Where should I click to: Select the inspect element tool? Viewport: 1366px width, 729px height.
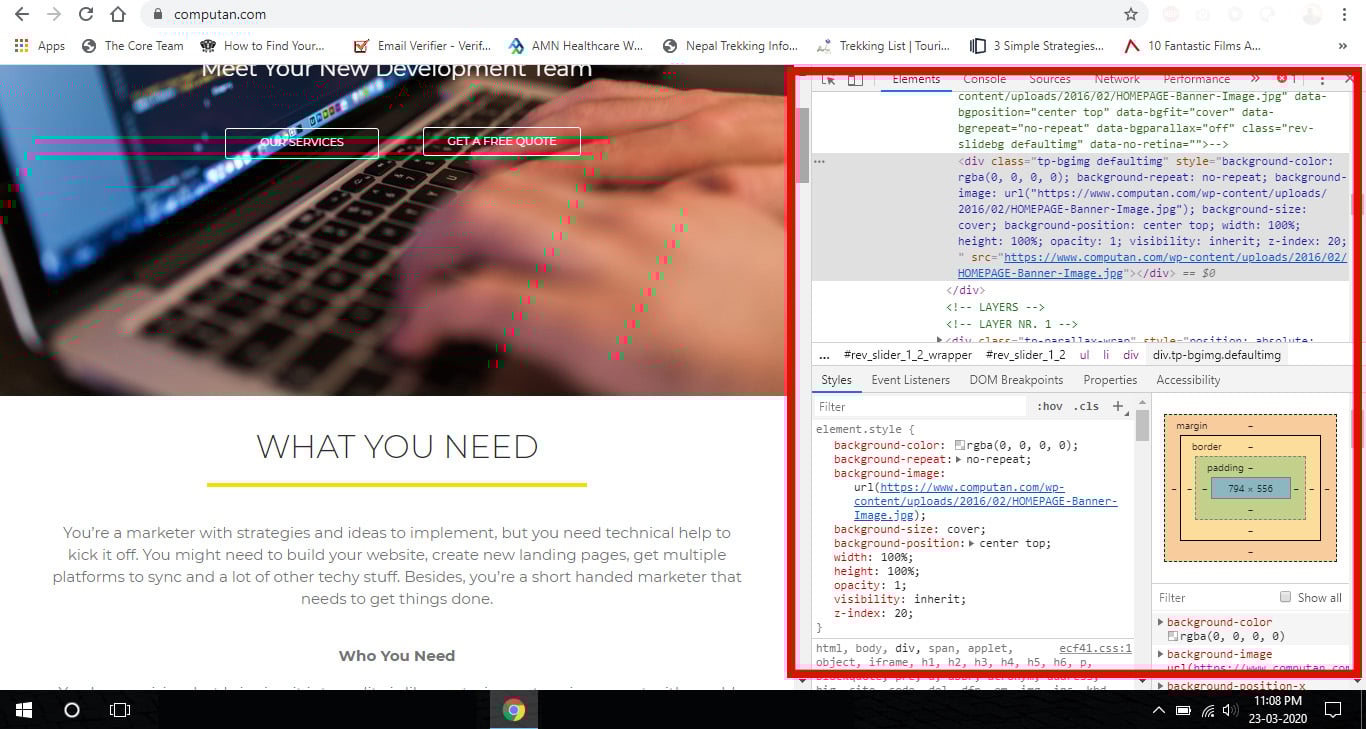point(830,79)
